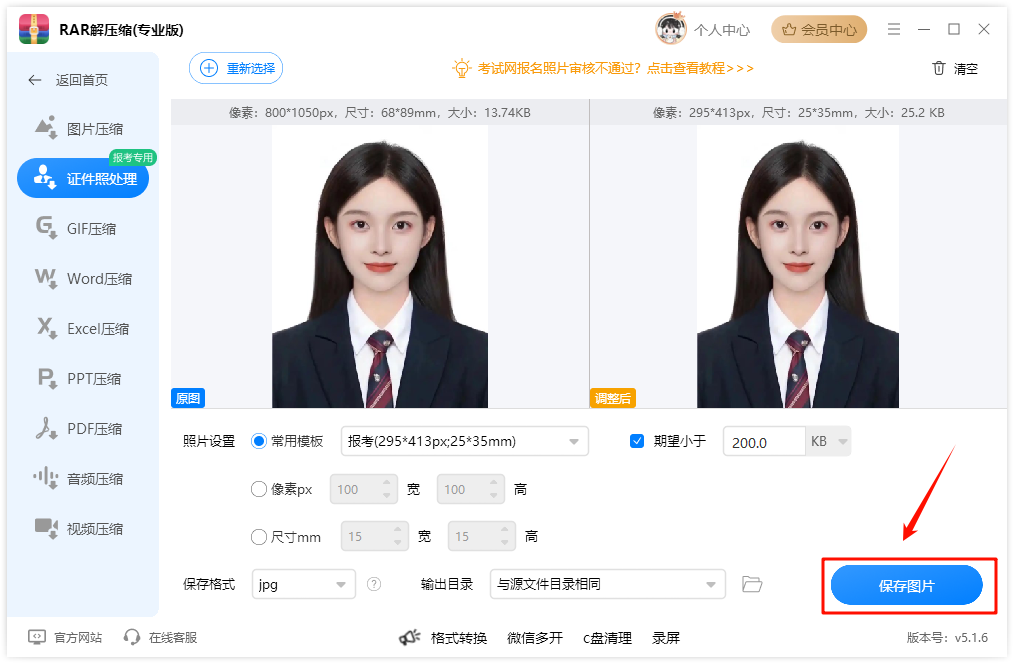Click the version number v5.1.6 text
Image resolution: width=1014 pixels, height=664 pixels.
click(x=947, y=637)
